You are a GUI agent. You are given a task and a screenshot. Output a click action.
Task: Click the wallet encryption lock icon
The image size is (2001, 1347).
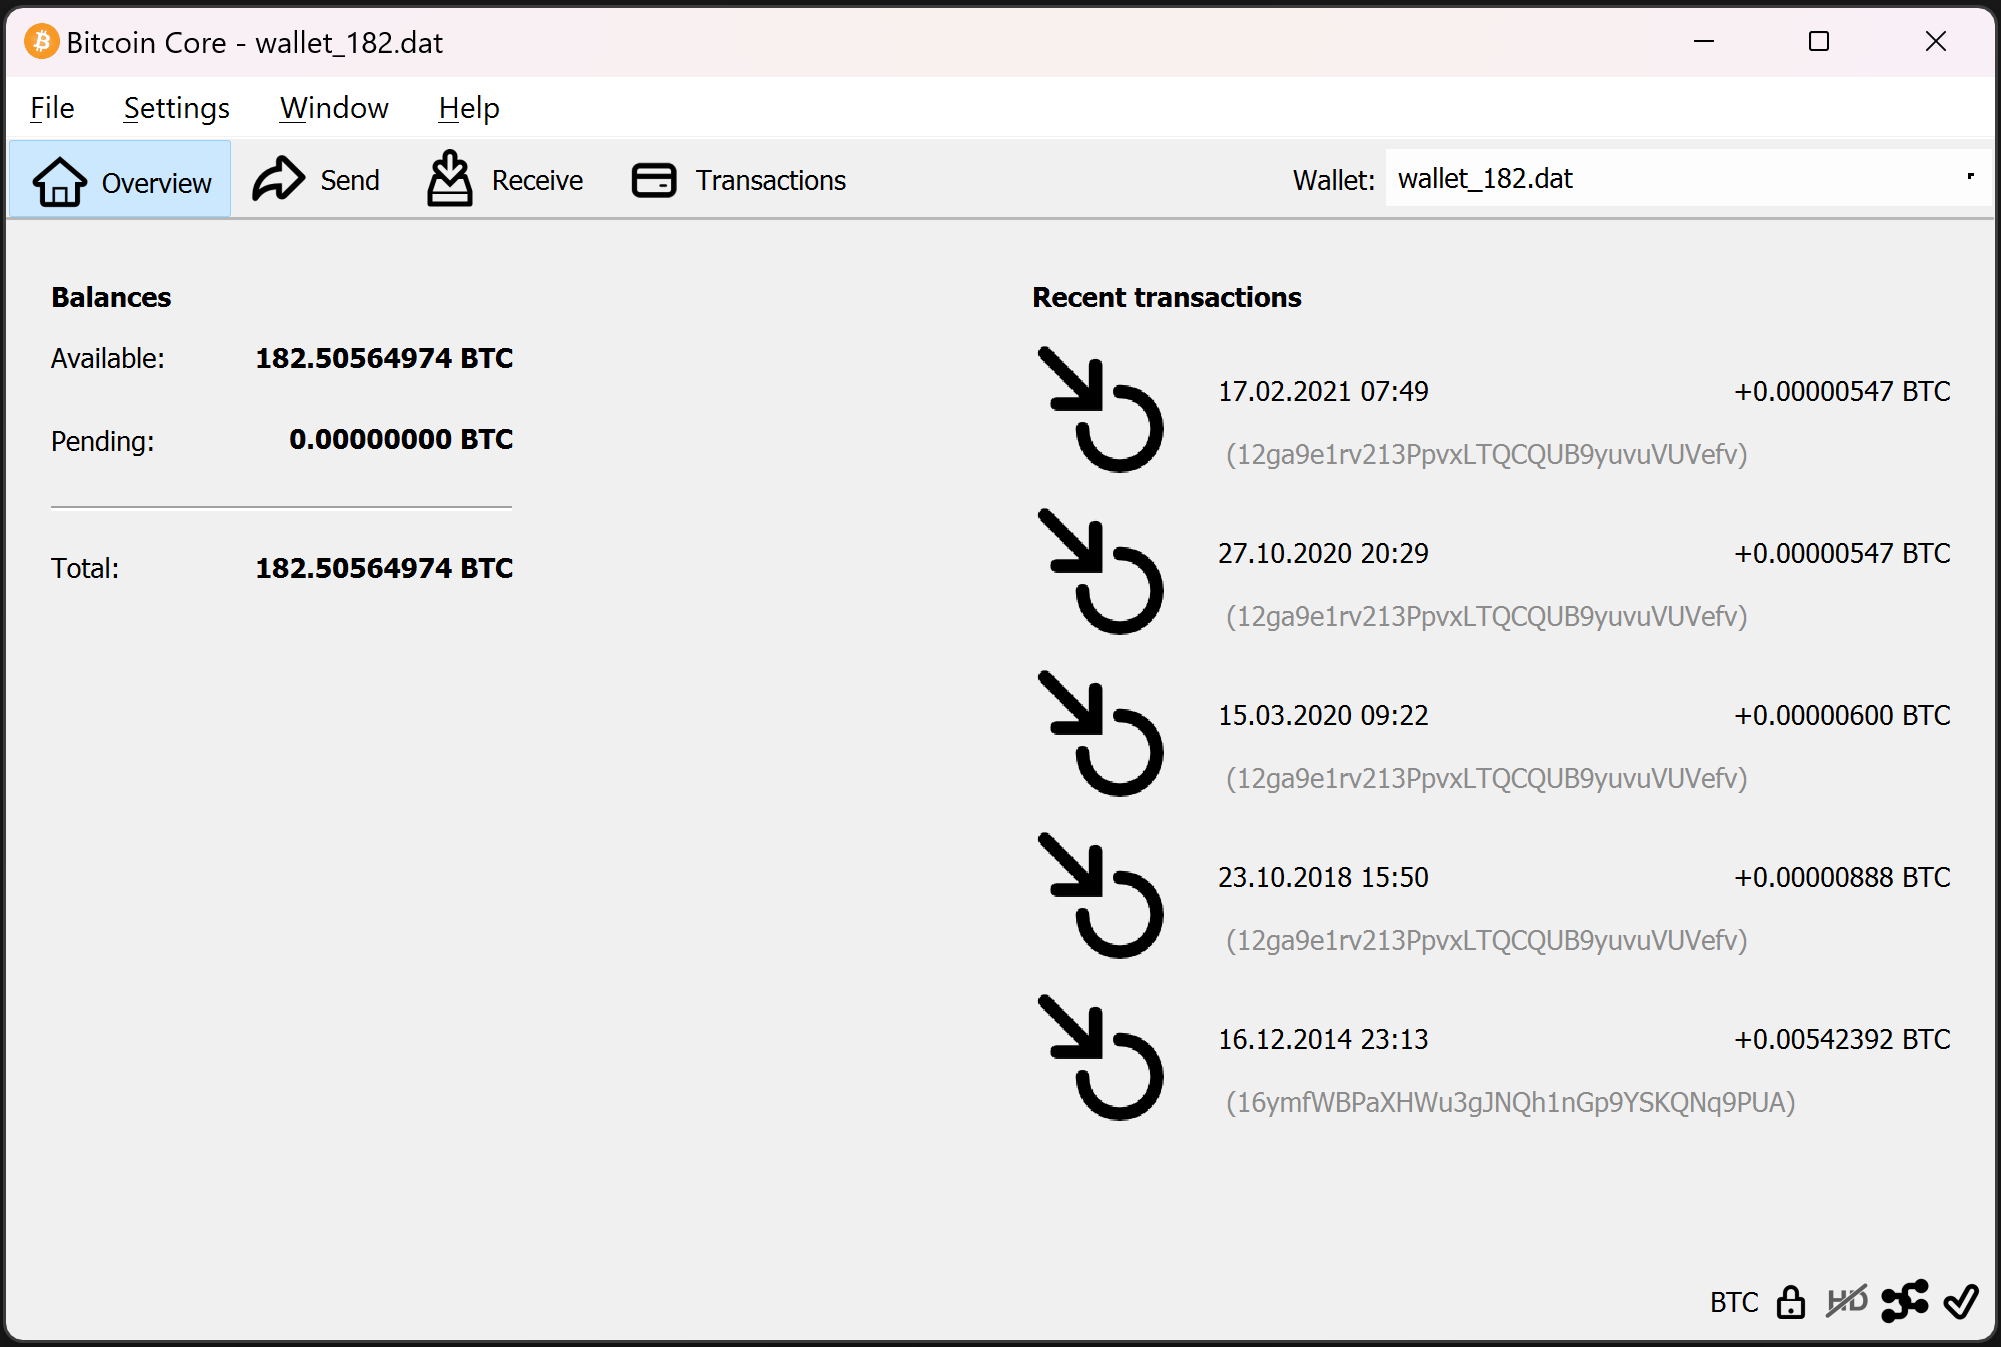[x=1790, y=1302]
